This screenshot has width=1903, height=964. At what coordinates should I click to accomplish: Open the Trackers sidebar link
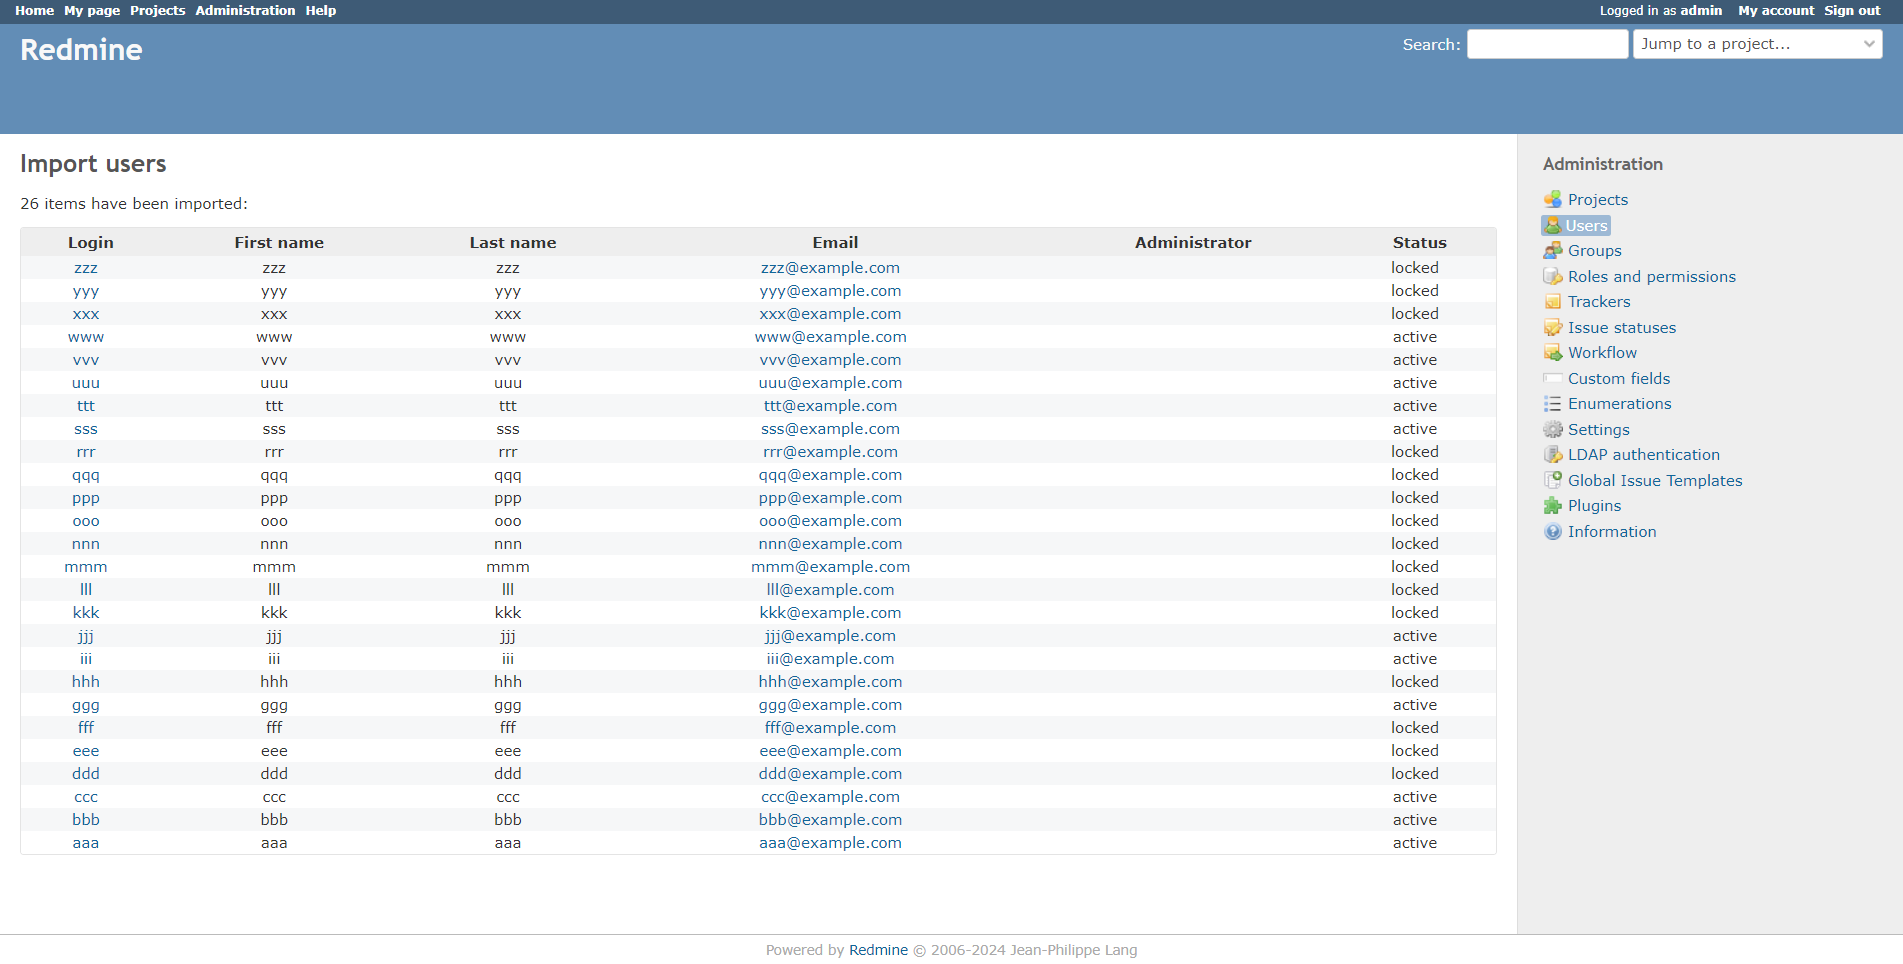(x=1599, y=302)
